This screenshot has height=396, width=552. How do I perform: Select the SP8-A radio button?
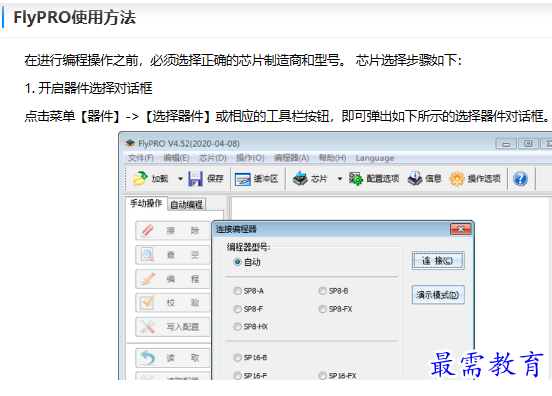click(237, 291)
